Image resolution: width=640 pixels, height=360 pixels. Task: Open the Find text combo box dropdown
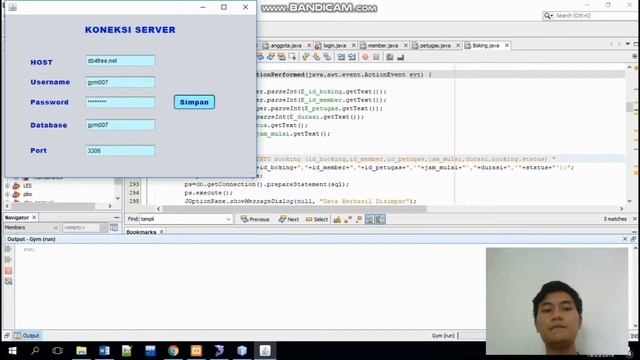[229, 219]
